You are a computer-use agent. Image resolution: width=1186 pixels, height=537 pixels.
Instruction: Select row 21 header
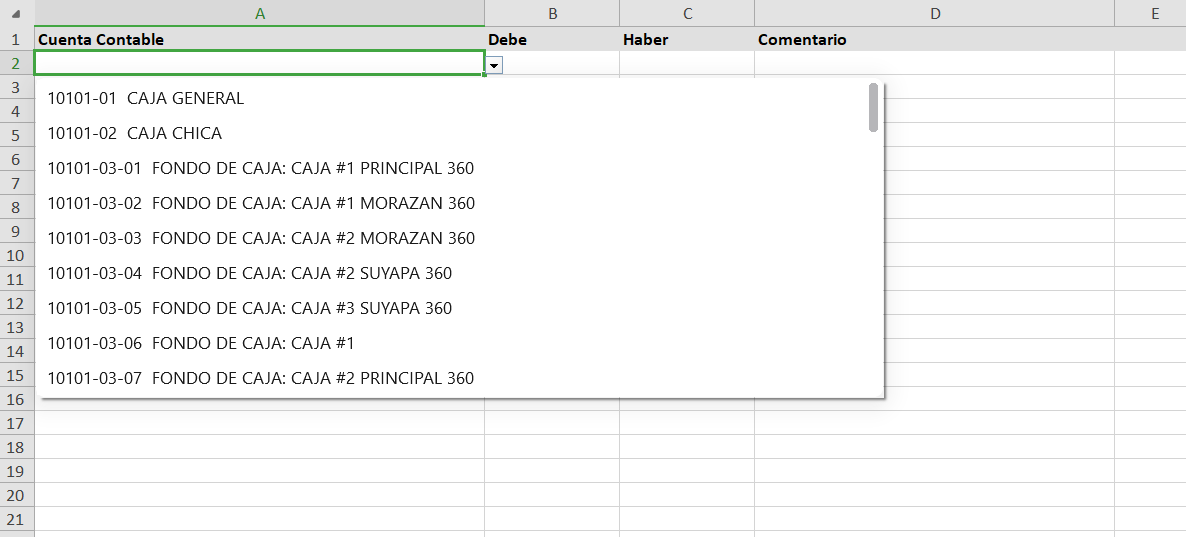tap(17, 520)
